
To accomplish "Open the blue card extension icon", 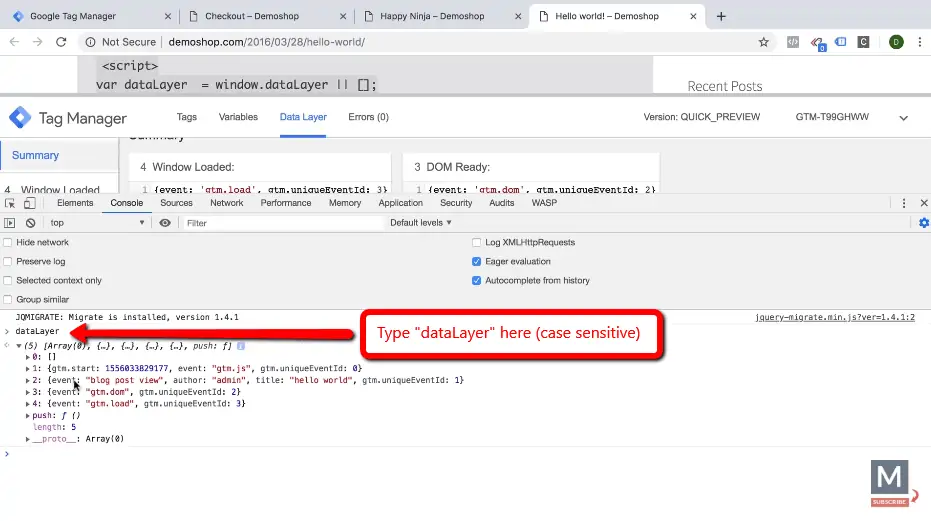I will pyautogui.click(x=840, y=42).
